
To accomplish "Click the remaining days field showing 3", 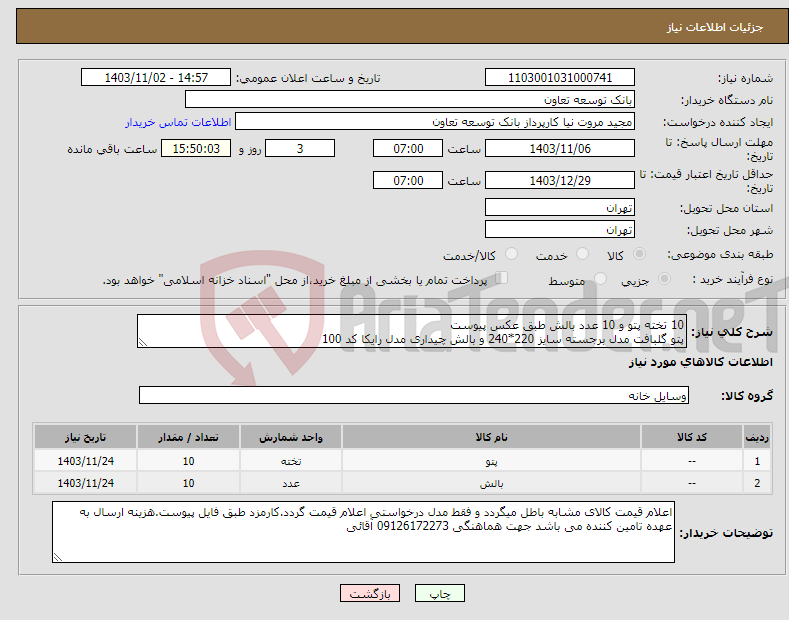I will pos(300,148).
